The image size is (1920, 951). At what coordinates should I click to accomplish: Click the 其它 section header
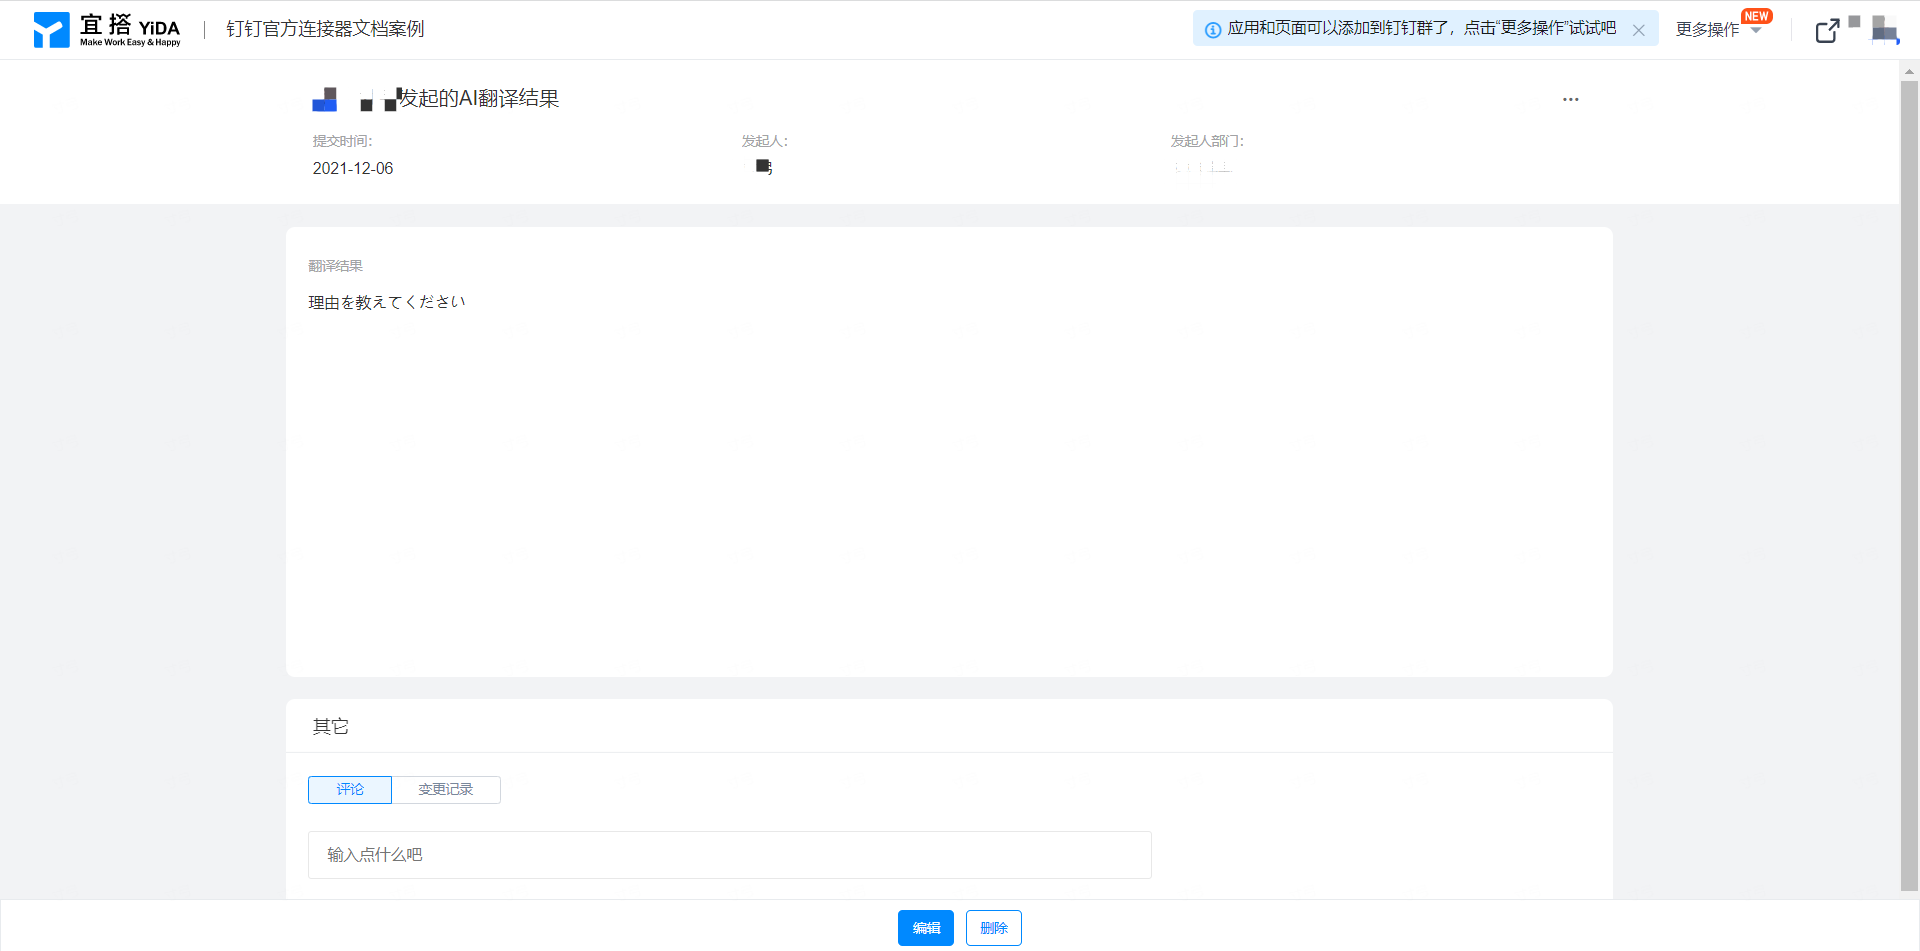tap(330, 726)
